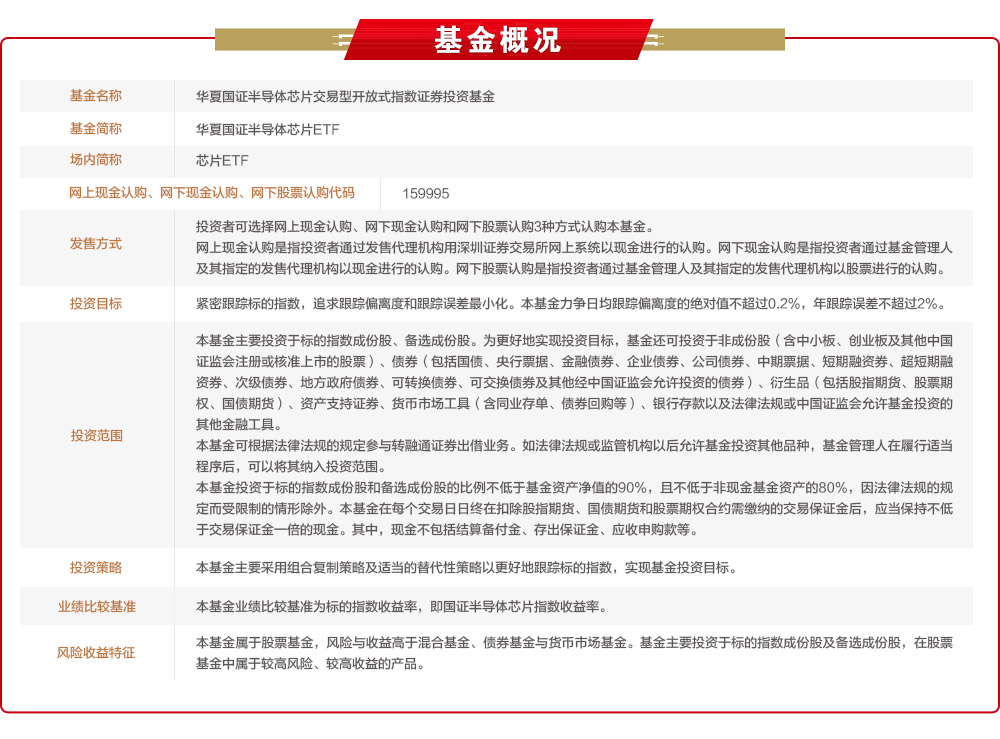The image size is (1000, 739).
Task: Select the 投资目标 label
Action: click(x=96, y=304)
